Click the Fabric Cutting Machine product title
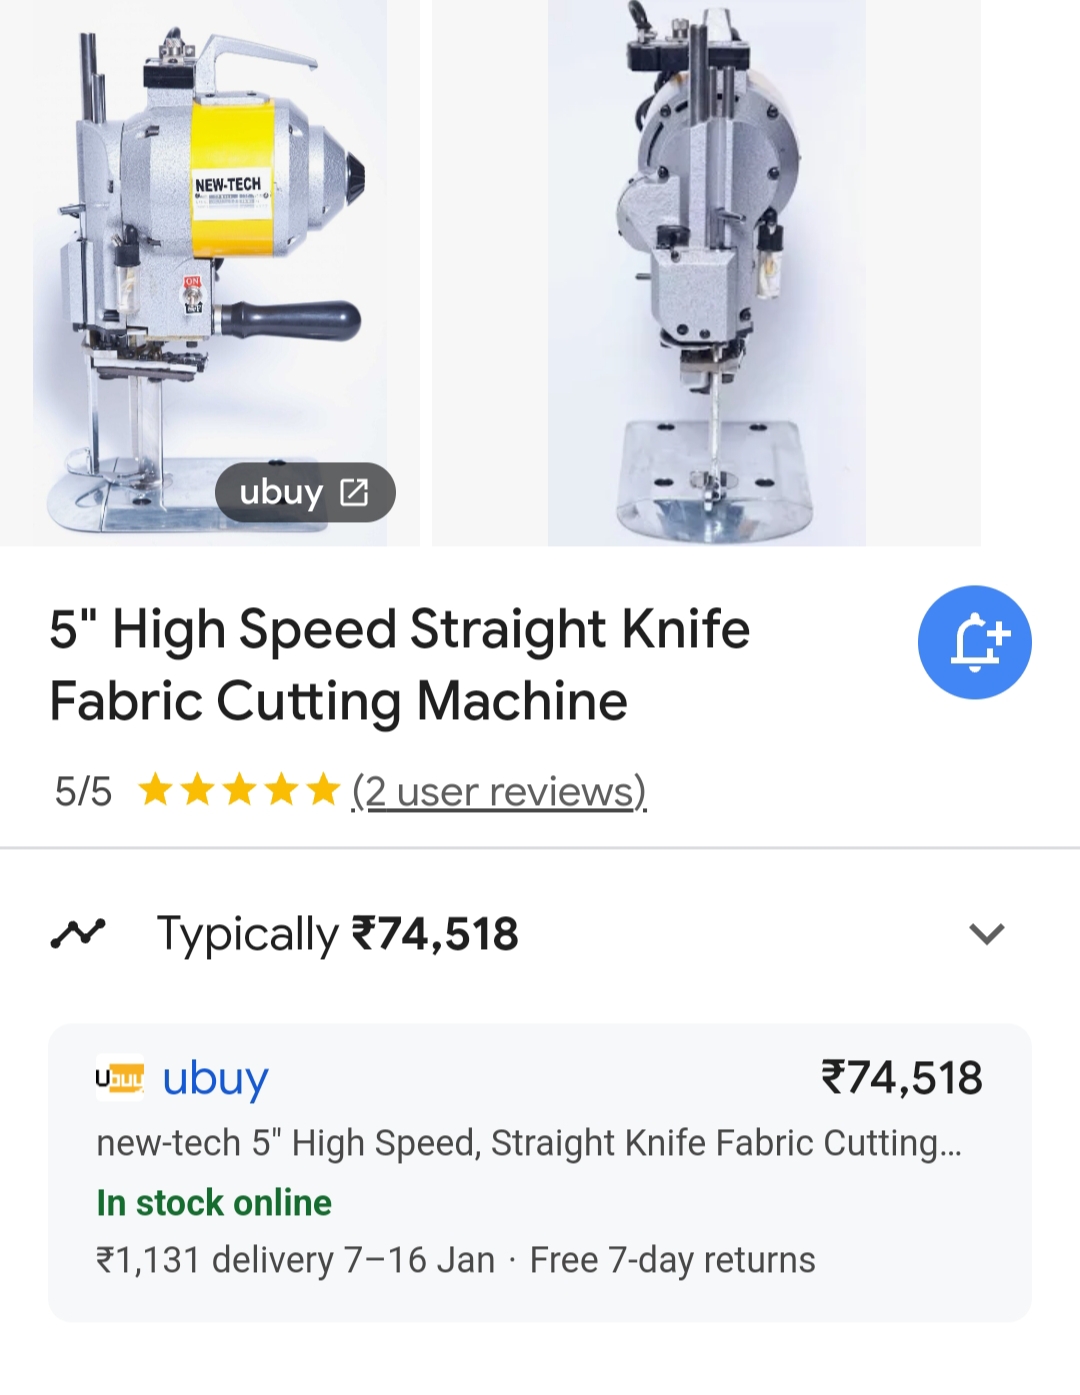1080x1395 pixels. (x=400, y=665)
